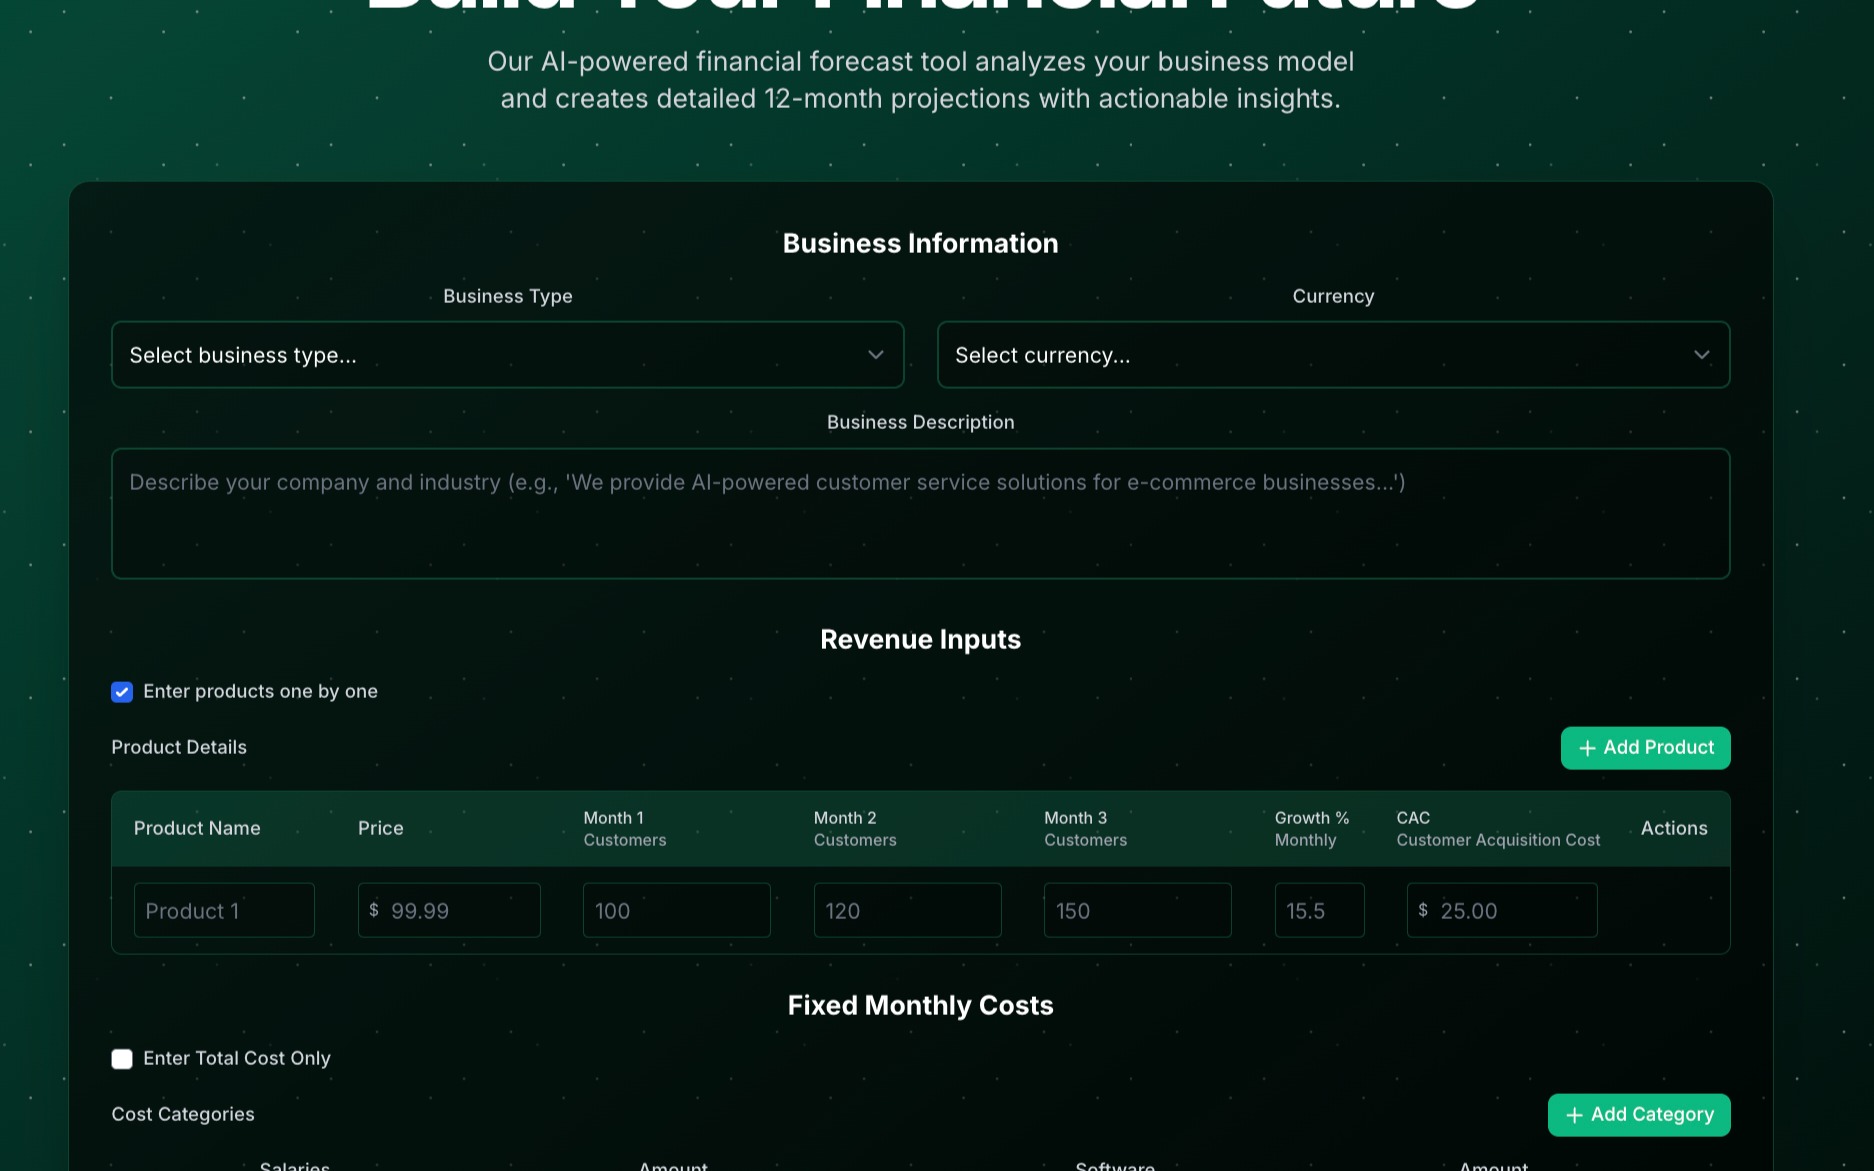Click the Growth % Monthly input
This screenshot has height=1171, width=1874.
pos(1319,910)
